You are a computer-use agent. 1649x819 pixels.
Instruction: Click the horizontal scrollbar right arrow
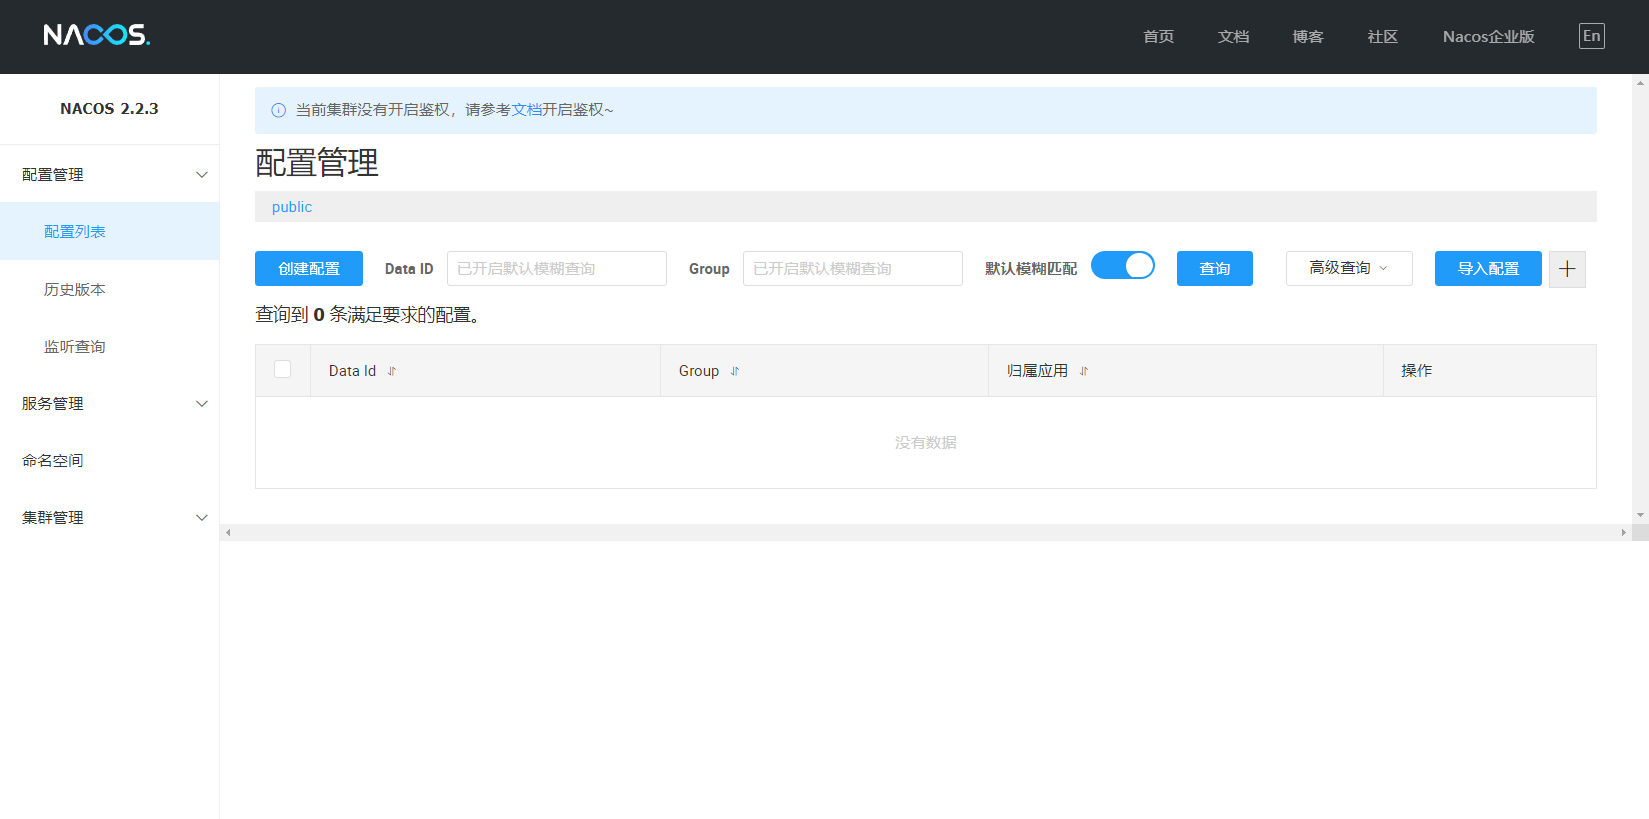(x=1624, y=533)
